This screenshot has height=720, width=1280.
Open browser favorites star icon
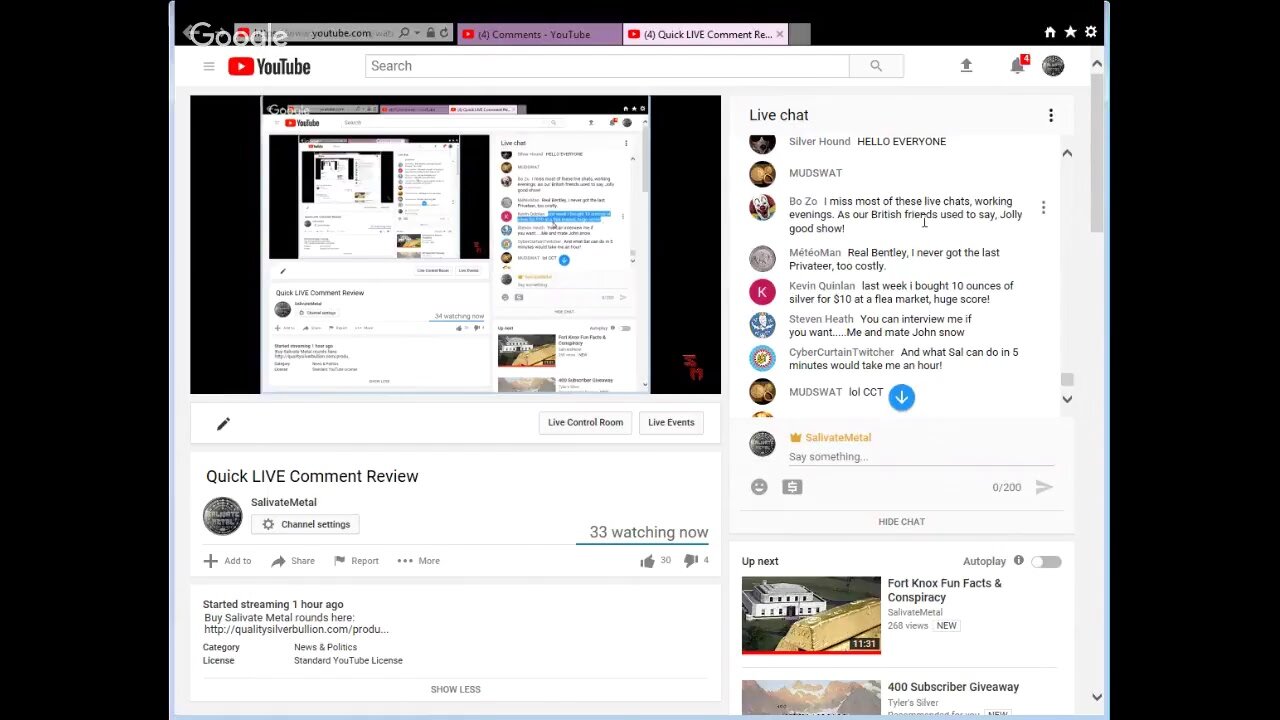point(1070,32)
